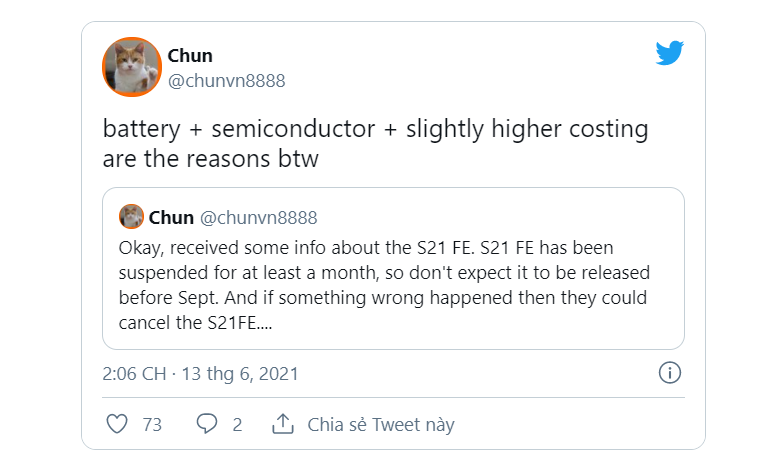
Task: Click Chun's large cat profile picture
Action: click(132, 67)
